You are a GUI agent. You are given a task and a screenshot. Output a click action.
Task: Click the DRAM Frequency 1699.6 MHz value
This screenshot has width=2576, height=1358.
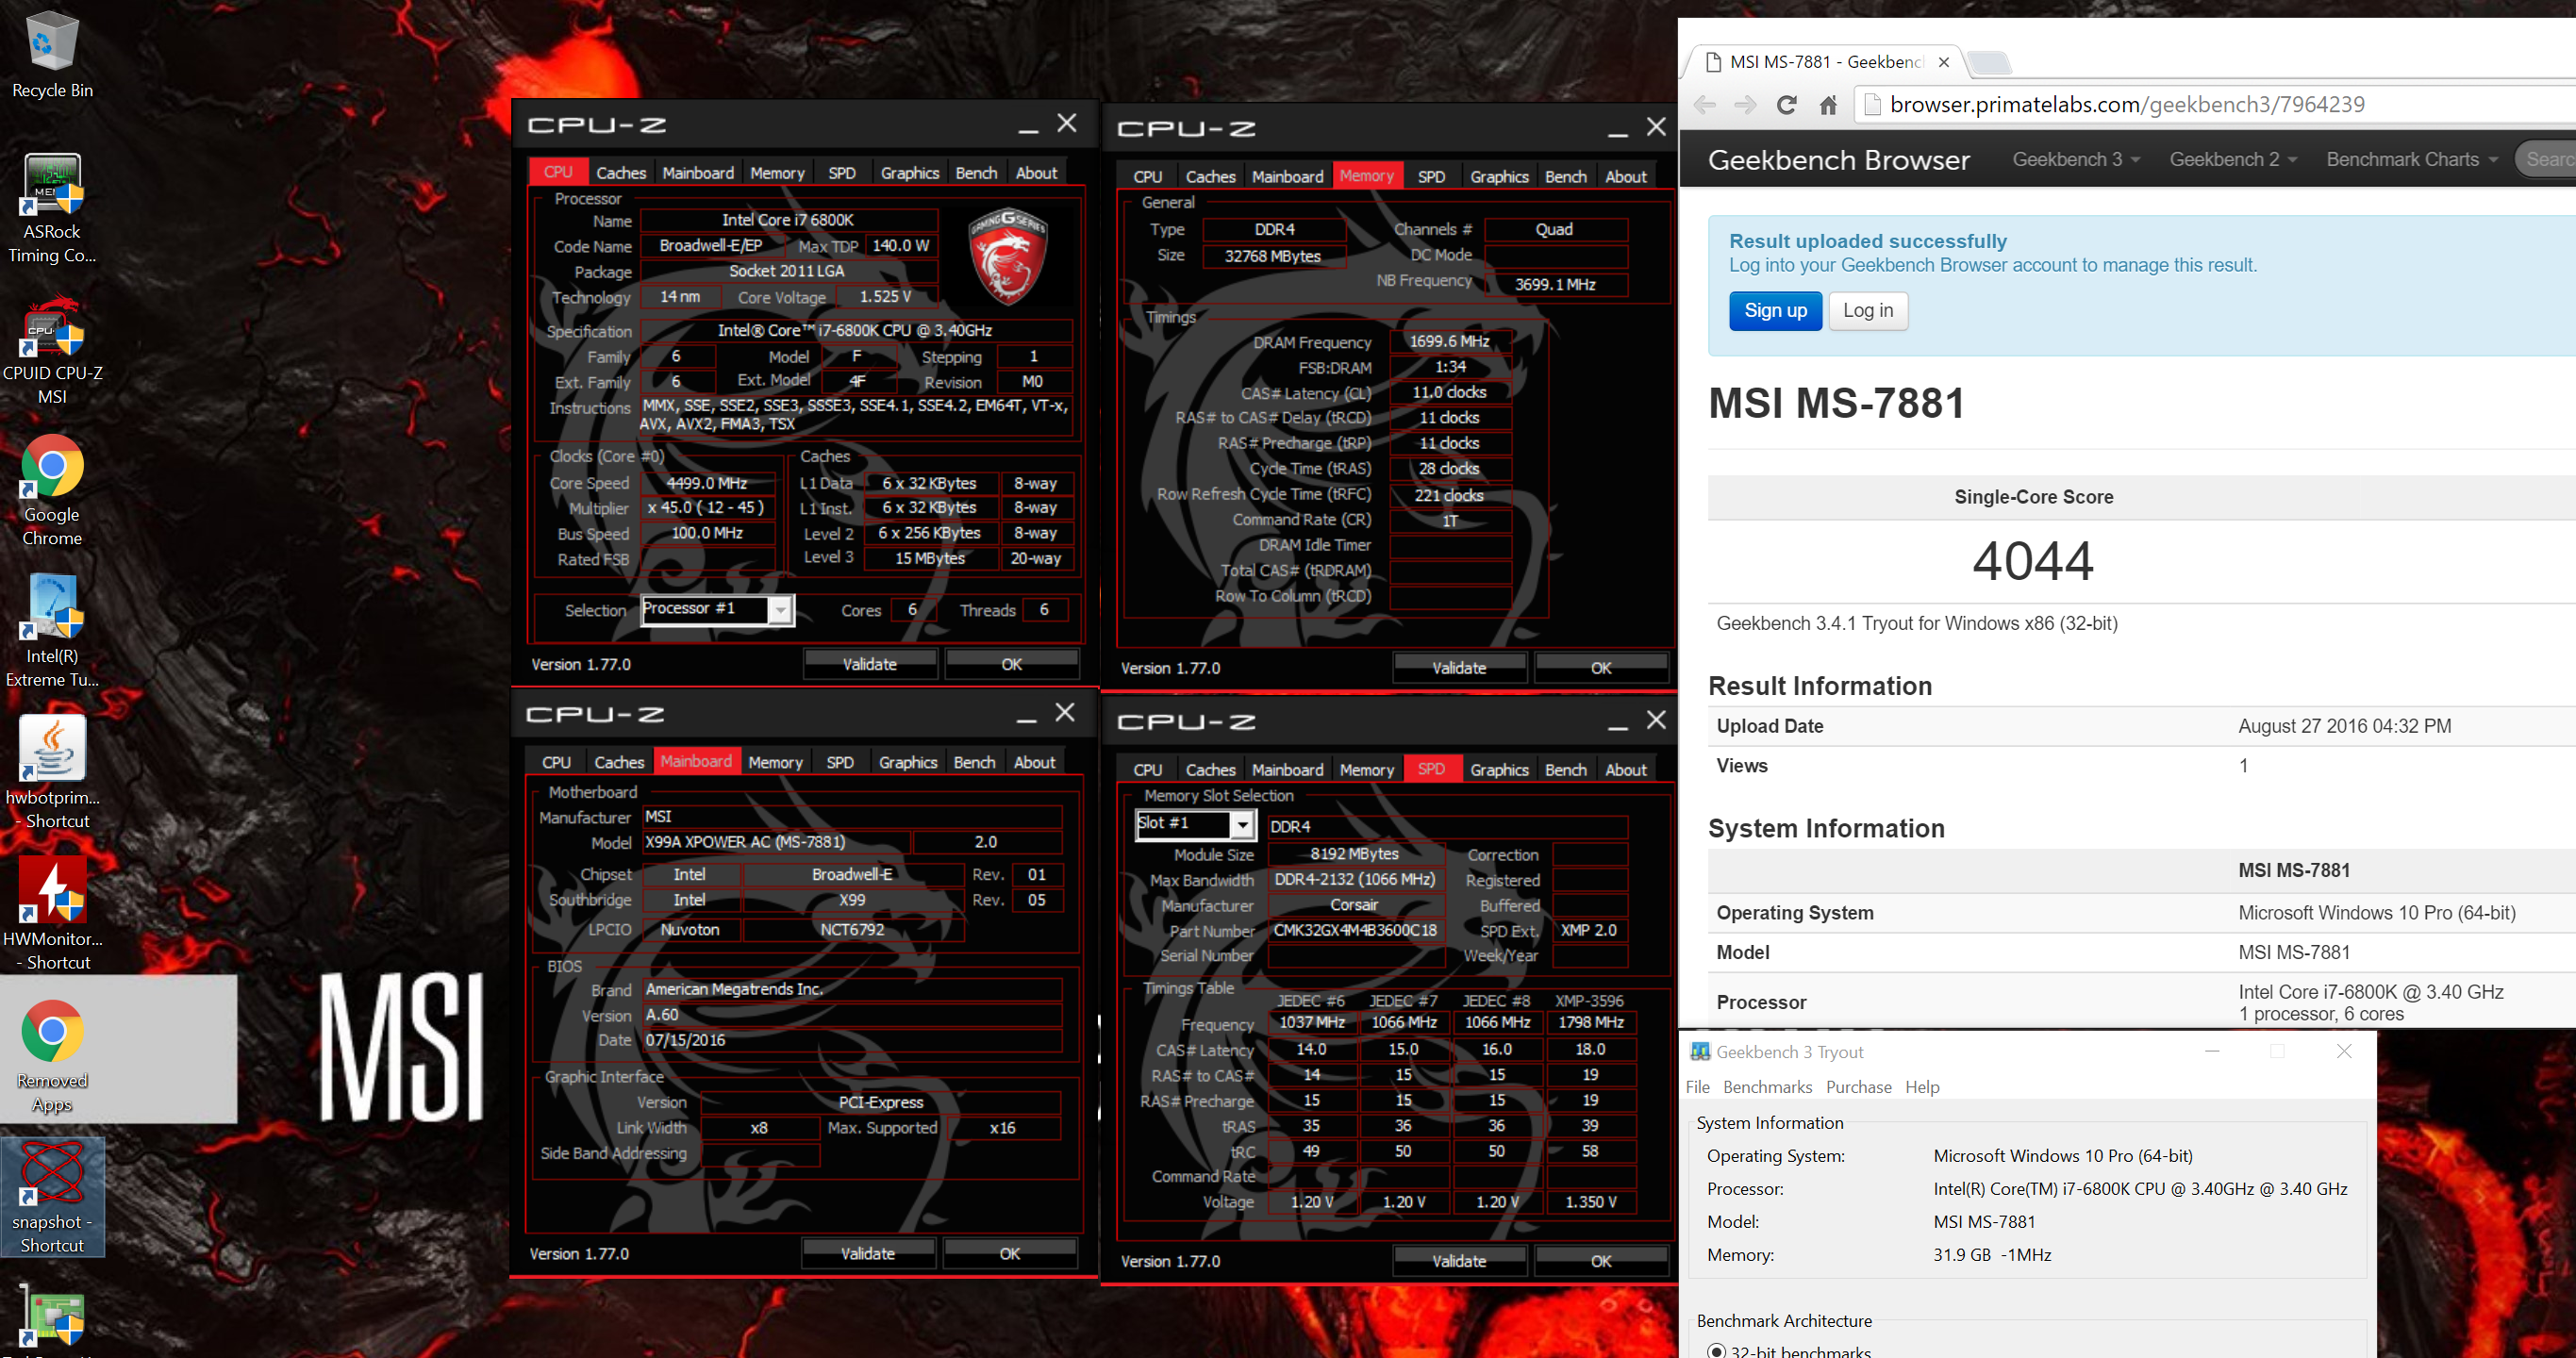(x=1449, y=342)
